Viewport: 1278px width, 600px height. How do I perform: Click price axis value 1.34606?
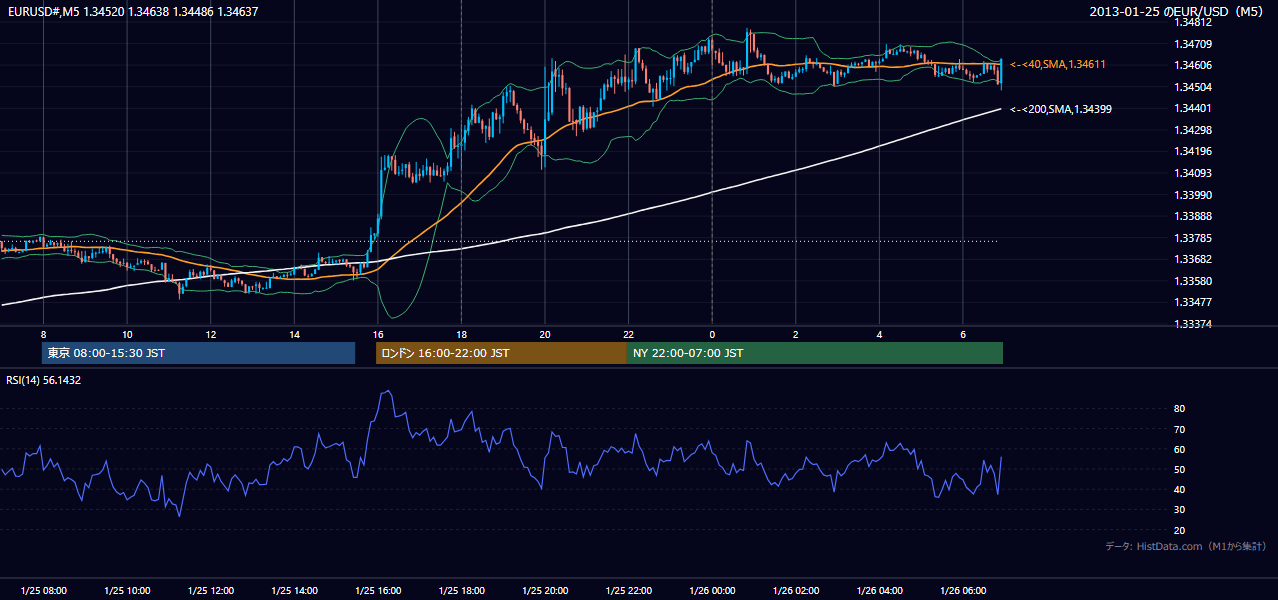click(1194, 65)
